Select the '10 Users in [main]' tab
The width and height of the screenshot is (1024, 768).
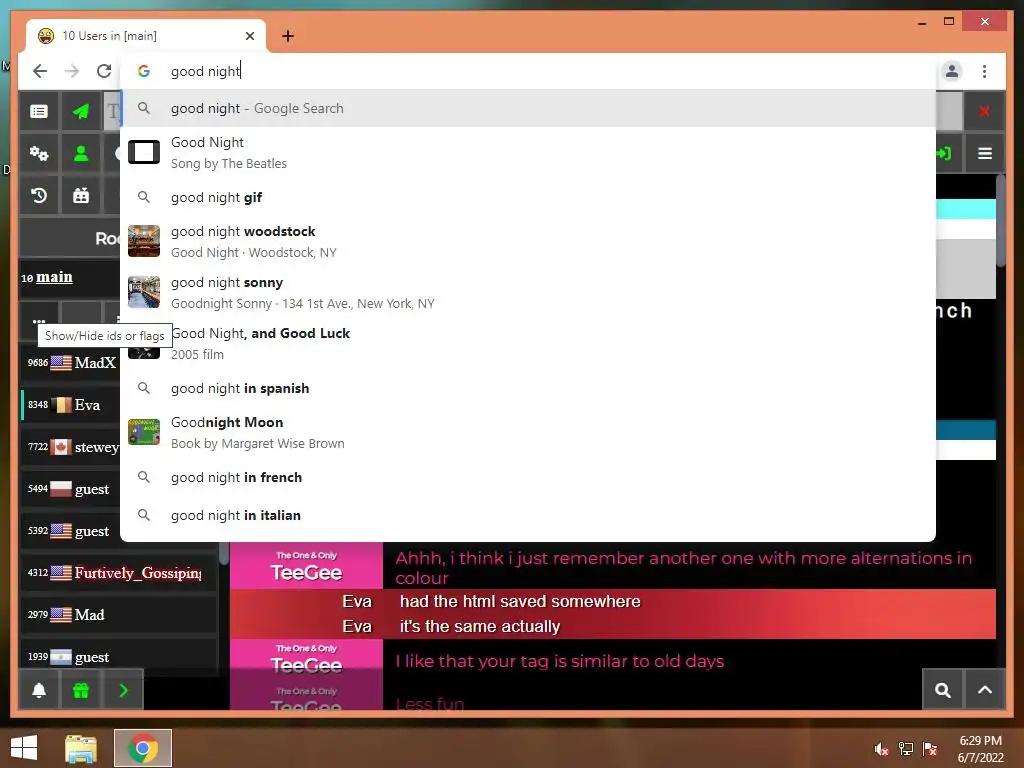pyautogui.click(x=146, y=36)
